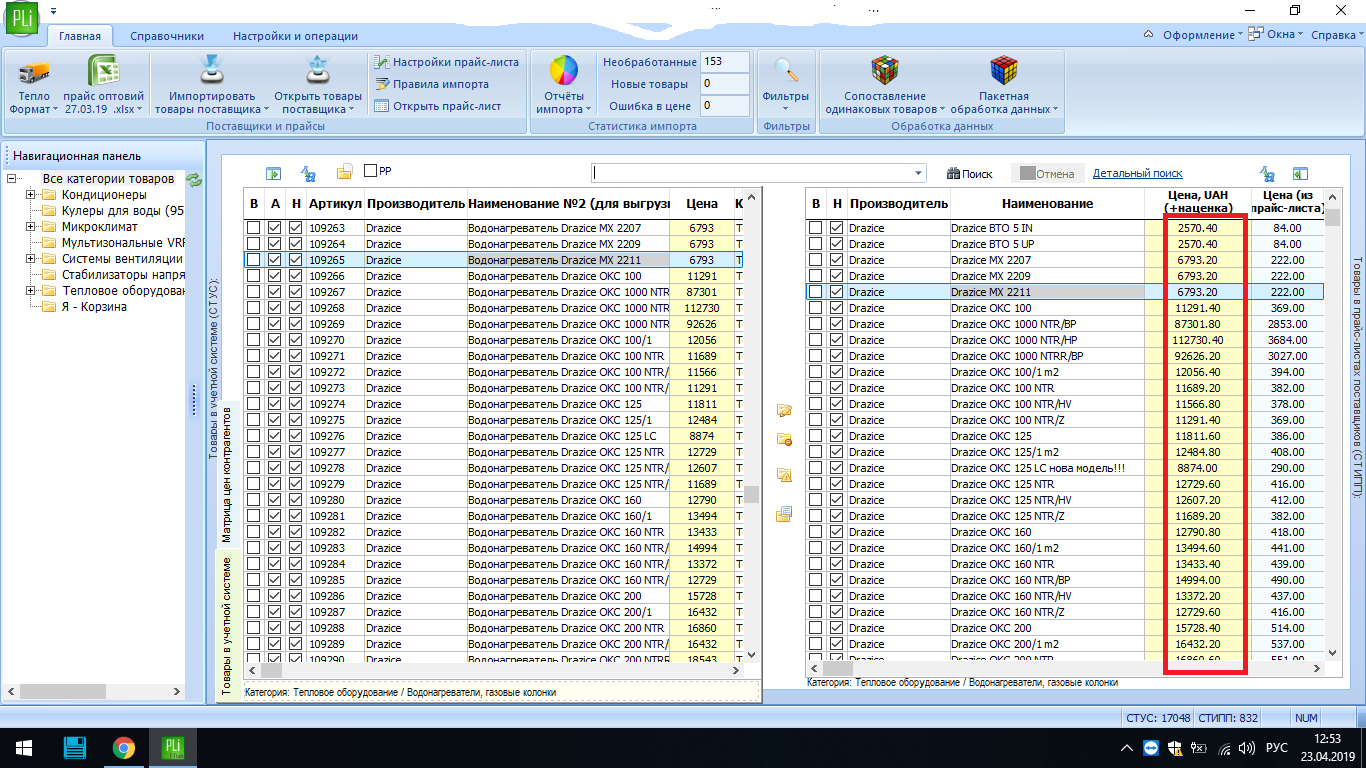Viewport: 1366px width, 768px height.
Task: Refresh the navigation panel category tree
Action: [x=194, y=180]
